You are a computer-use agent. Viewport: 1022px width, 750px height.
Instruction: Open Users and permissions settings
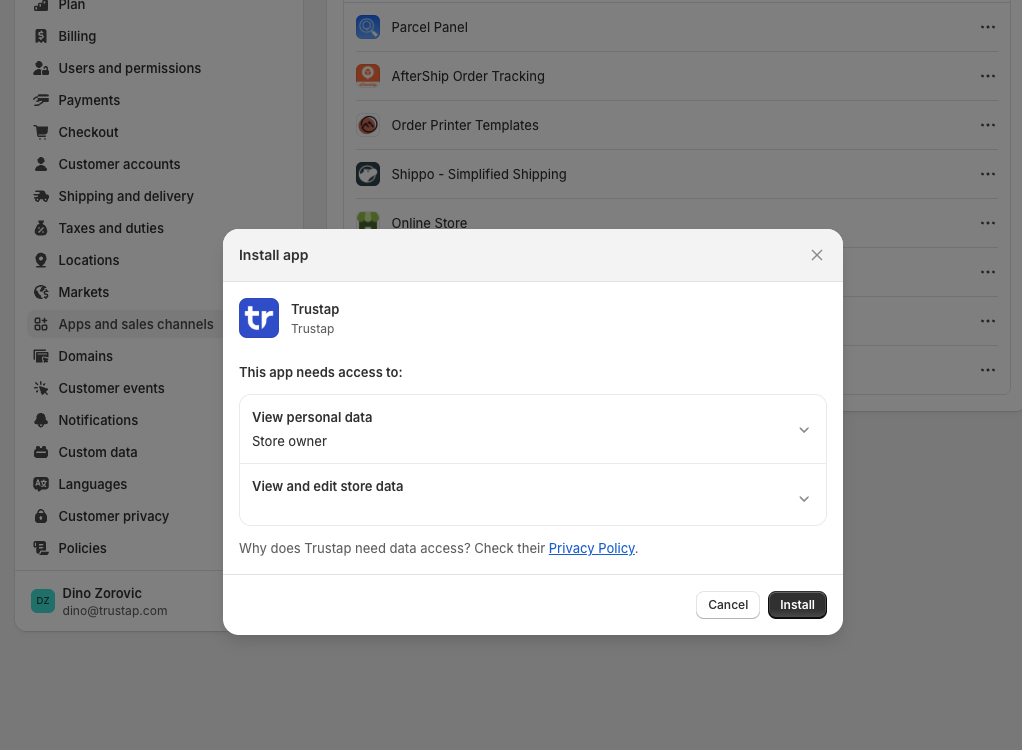[x=129, y=68]
